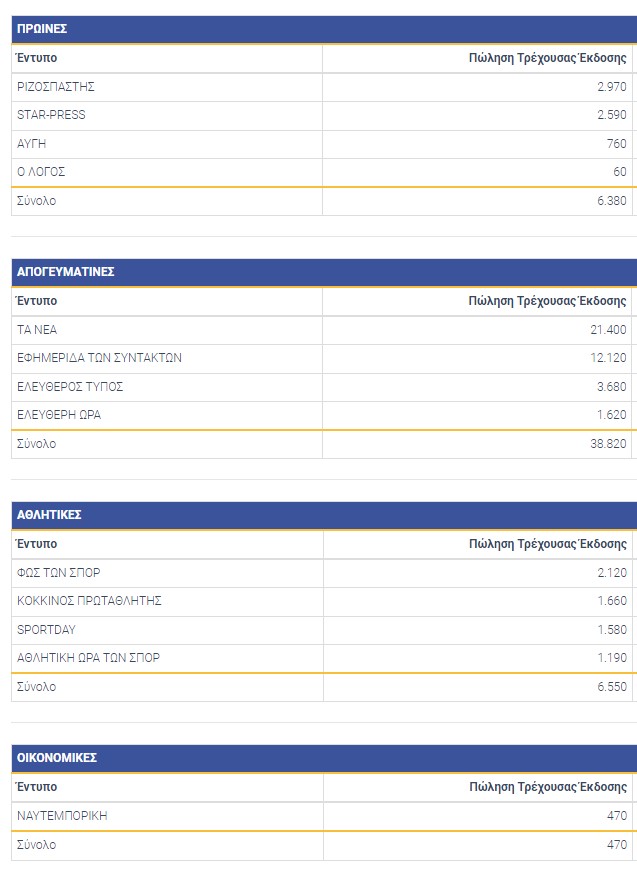Select the ΦΩΣ ΤΩΝ ΣΠΟΡ entry

coord(59,573)
